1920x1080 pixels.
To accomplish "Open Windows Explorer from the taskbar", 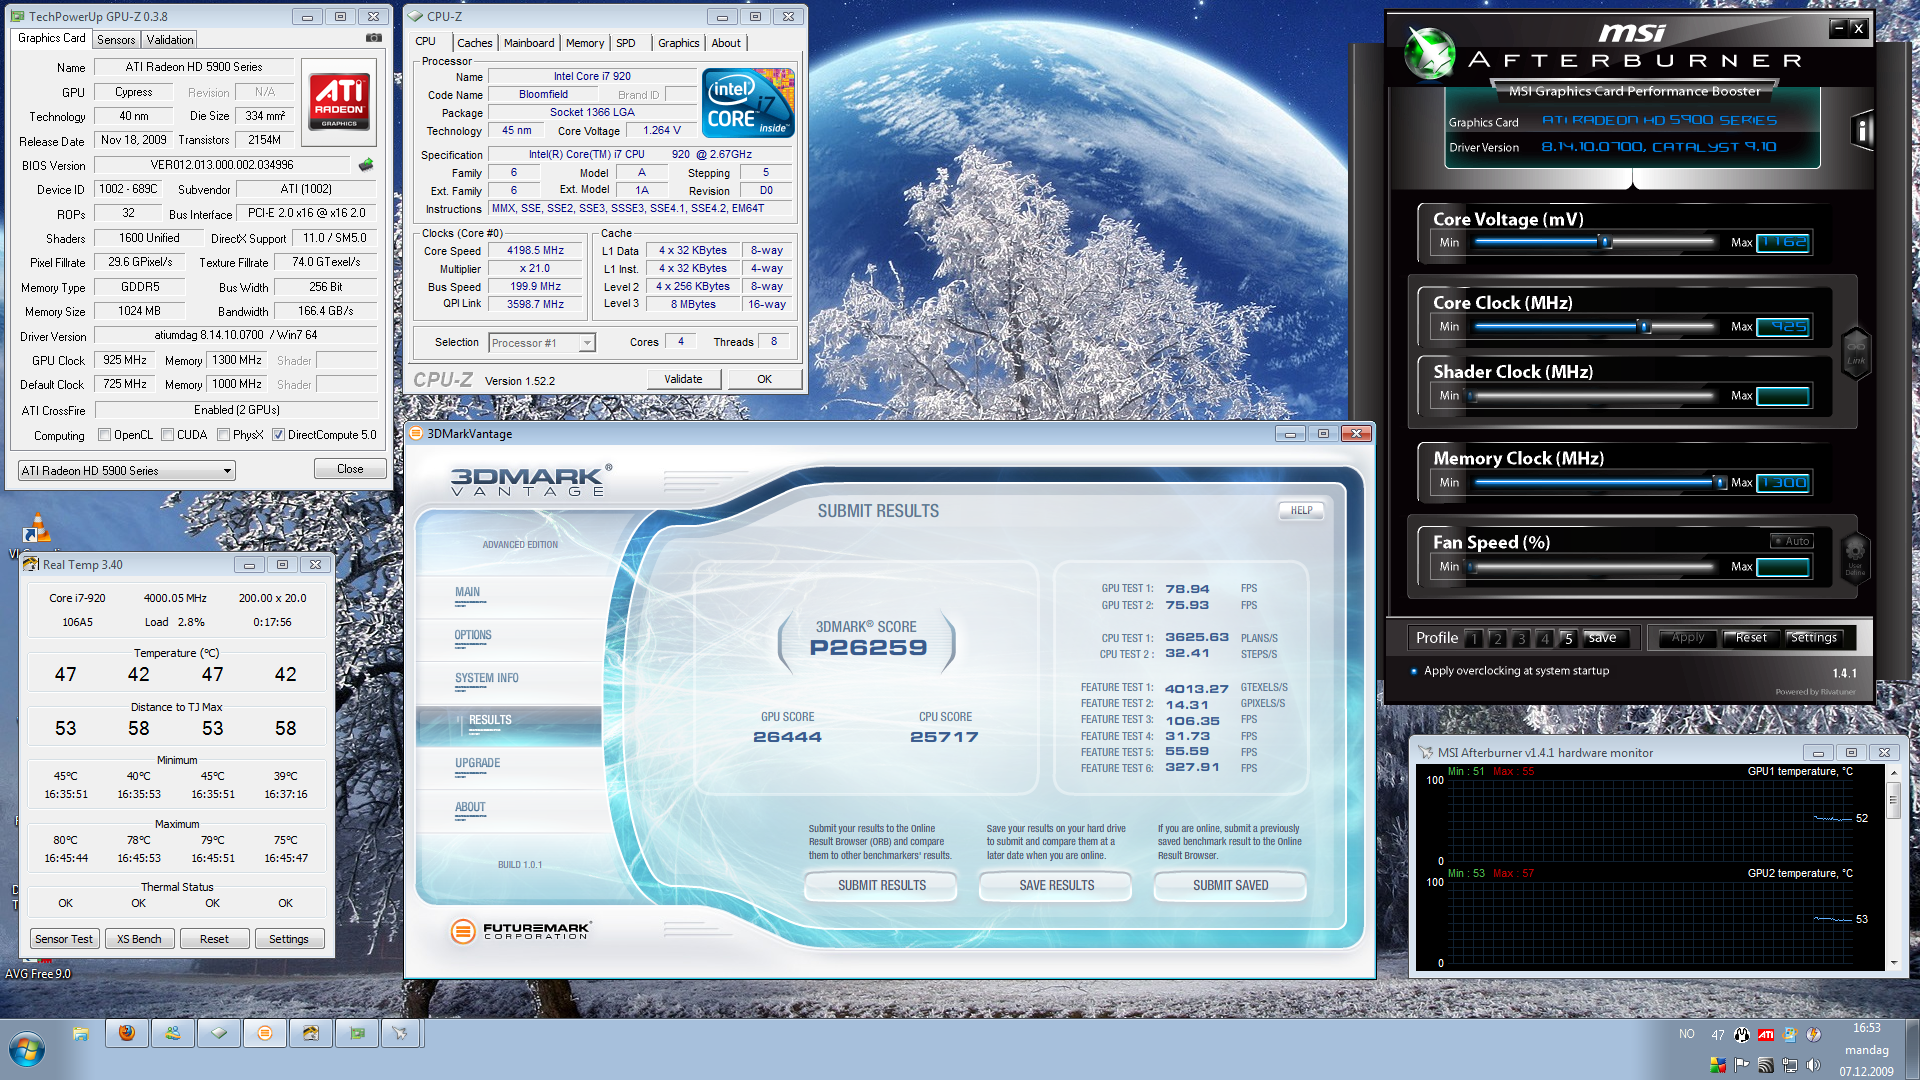I will pyautogui.click(x=81, y=1033).
